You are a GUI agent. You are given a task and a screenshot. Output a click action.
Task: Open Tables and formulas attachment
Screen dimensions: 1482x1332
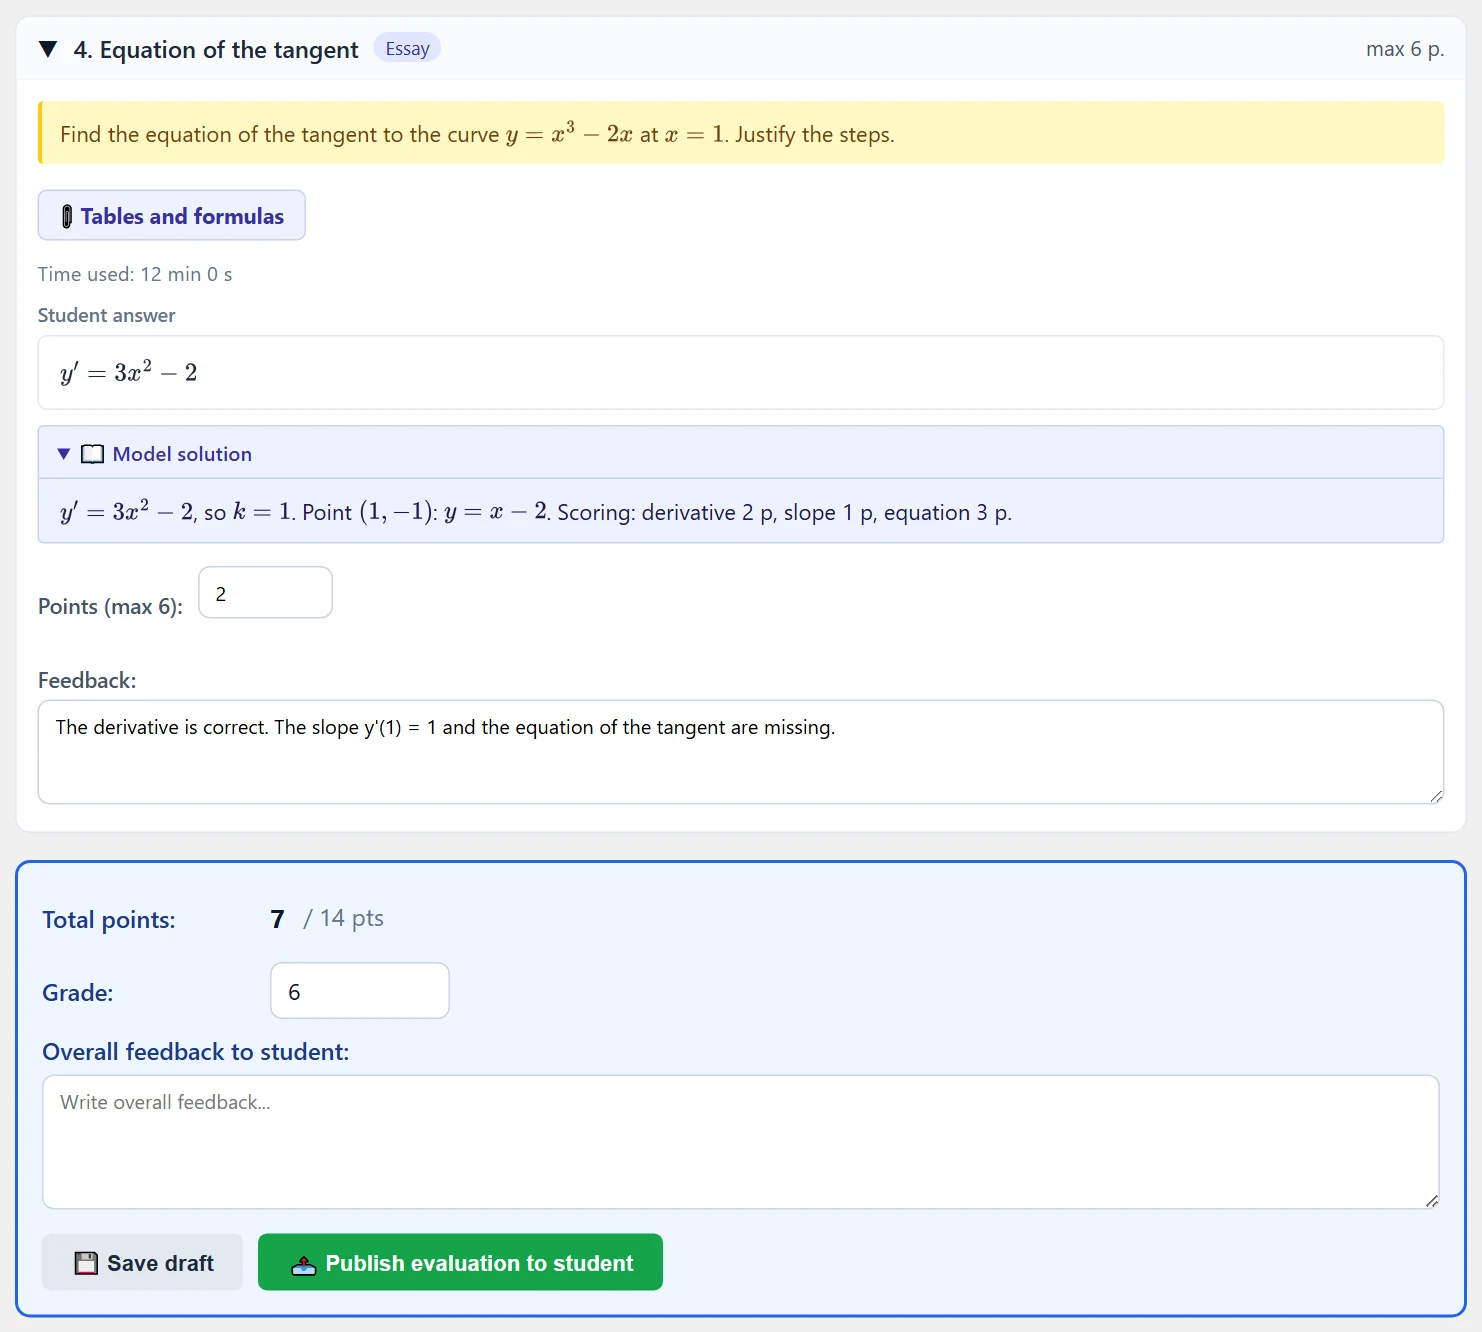point(172,216)
